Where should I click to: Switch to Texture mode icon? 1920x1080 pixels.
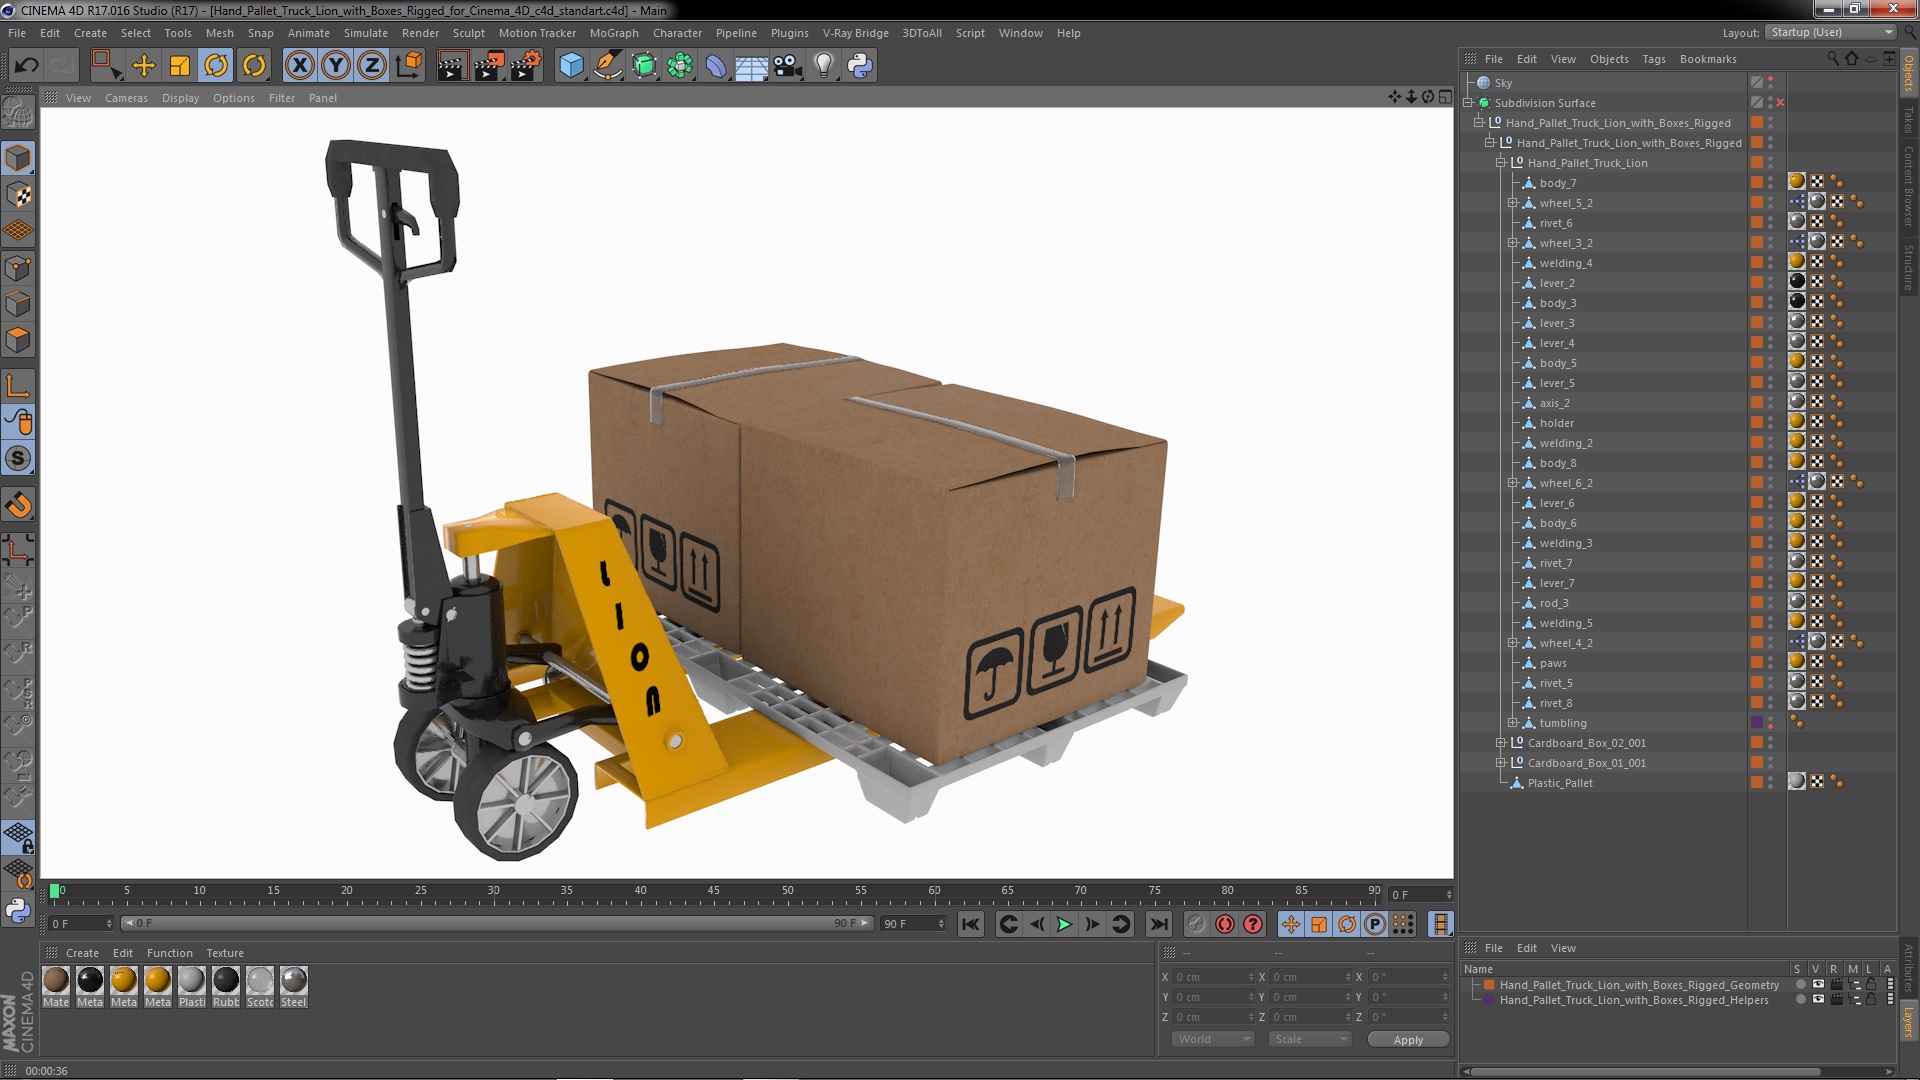point(18,195)
